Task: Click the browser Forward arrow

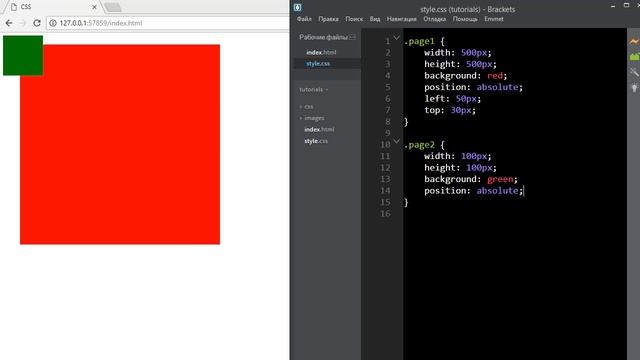Action: (23, 23)
